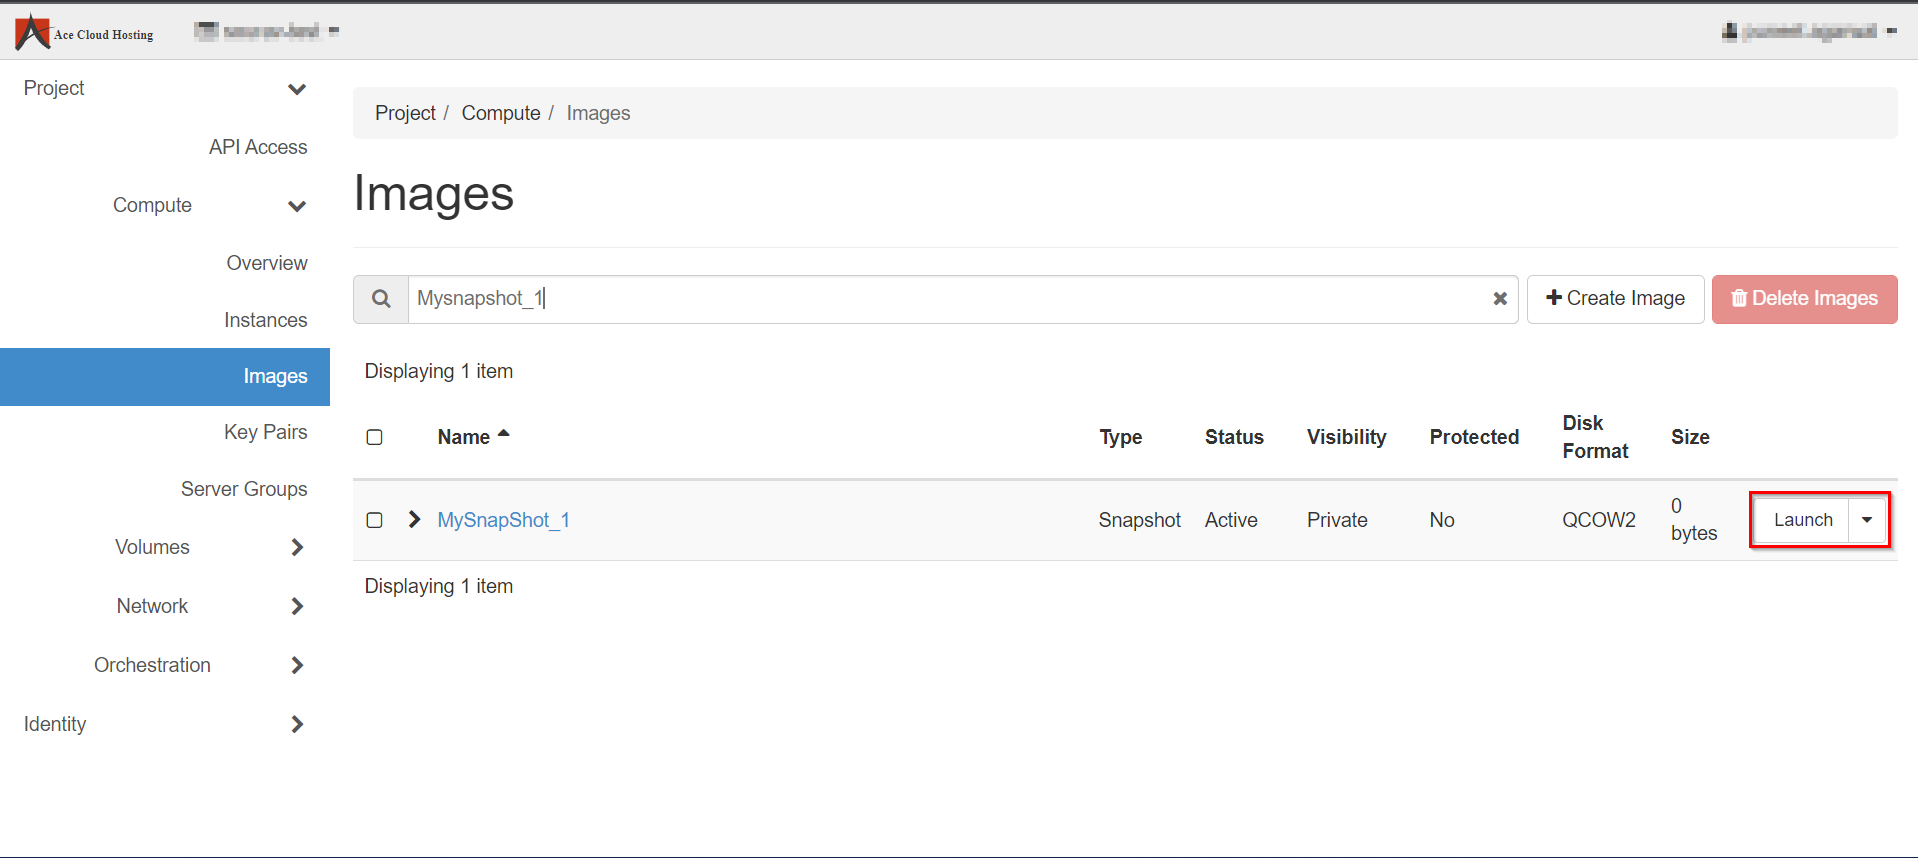Open the user account menu in header
The height and width of the screenshot is (858, 1918).
1809,31
